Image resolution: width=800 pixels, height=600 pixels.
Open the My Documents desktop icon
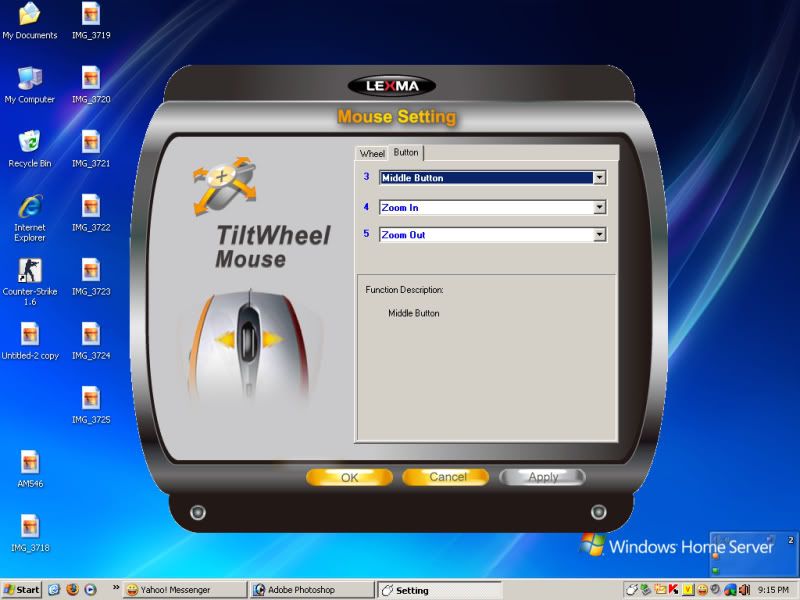pos(29,15)
